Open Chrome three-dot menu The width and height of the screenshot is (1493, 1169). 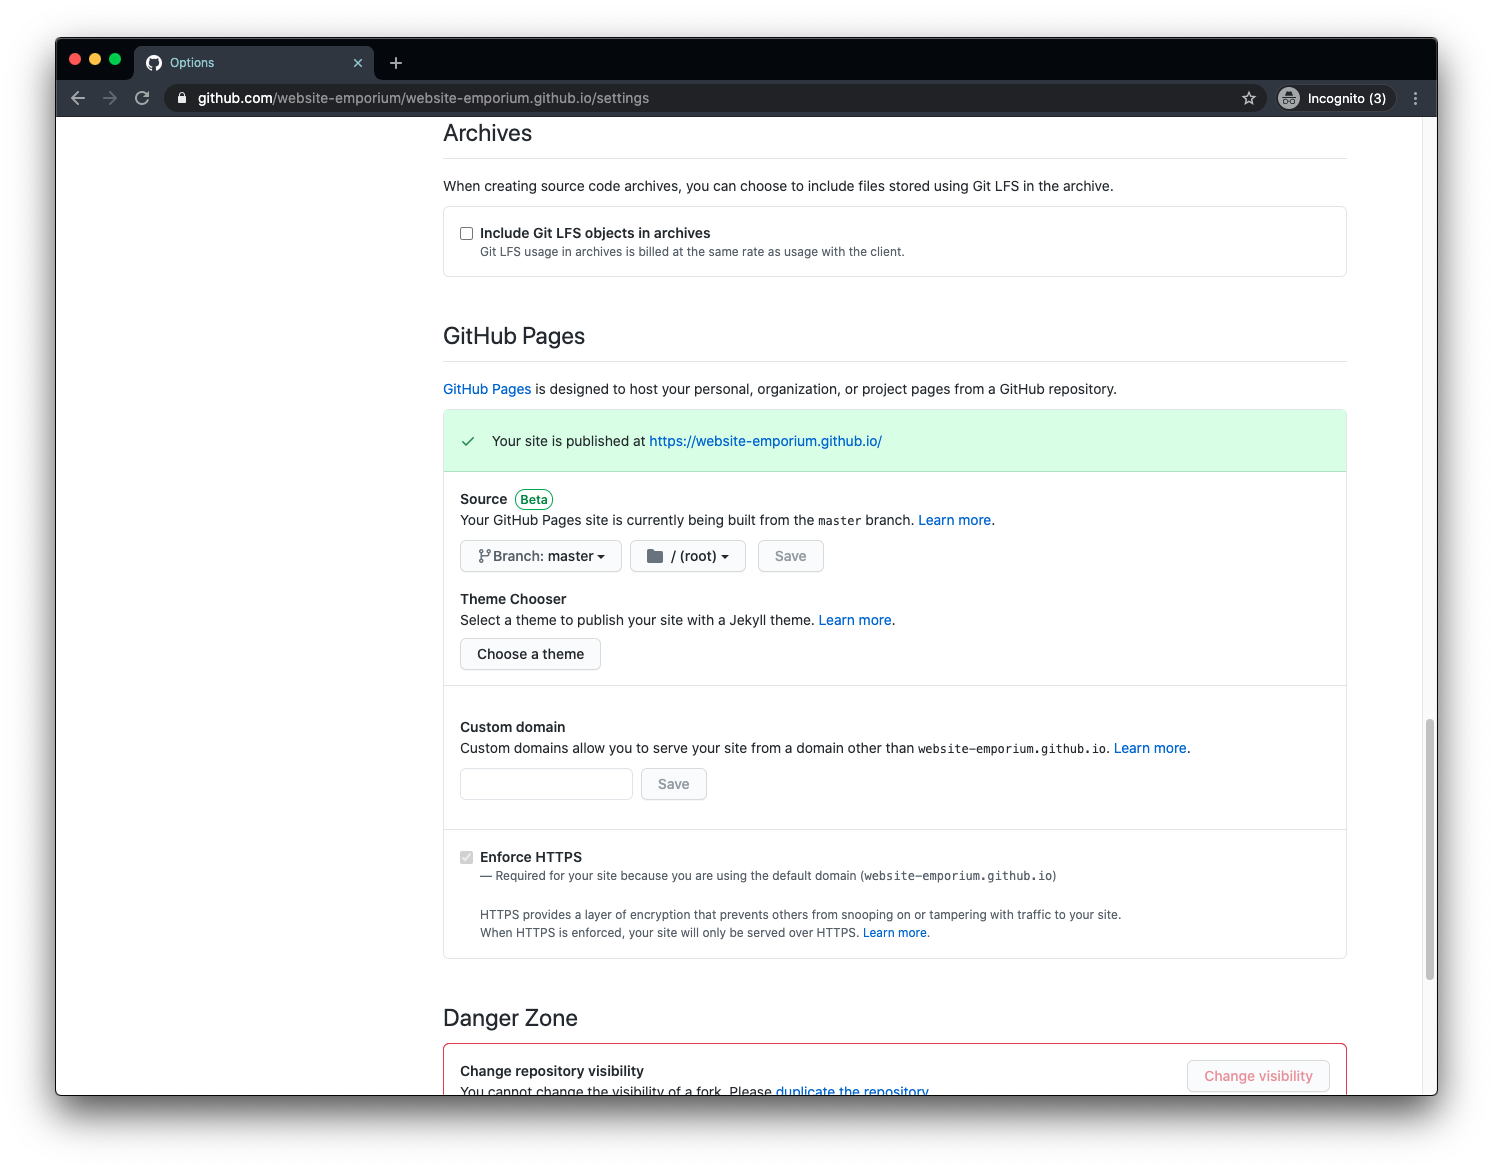coord(1415,98)
